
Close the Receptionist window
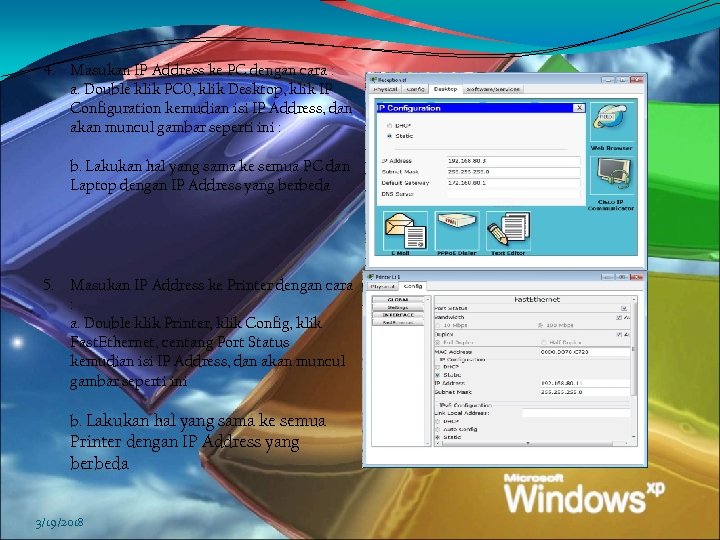[636, 80]
